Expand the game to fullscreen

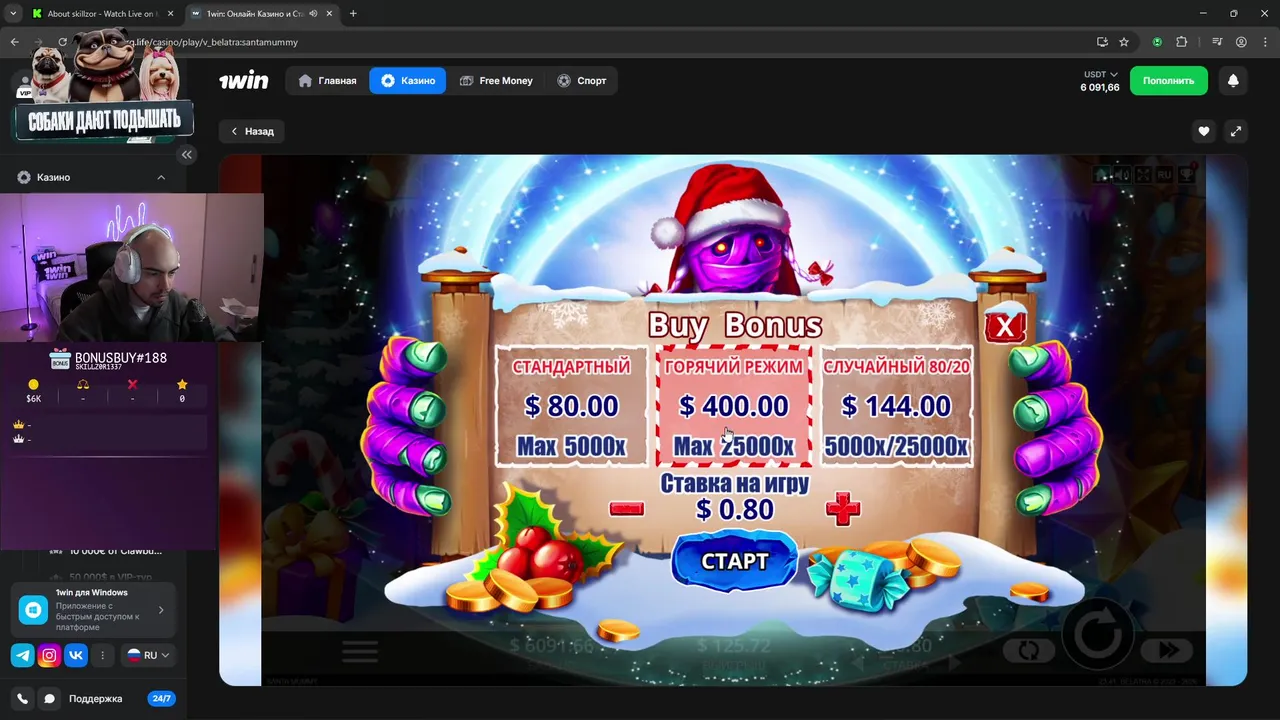(1236, 131)
